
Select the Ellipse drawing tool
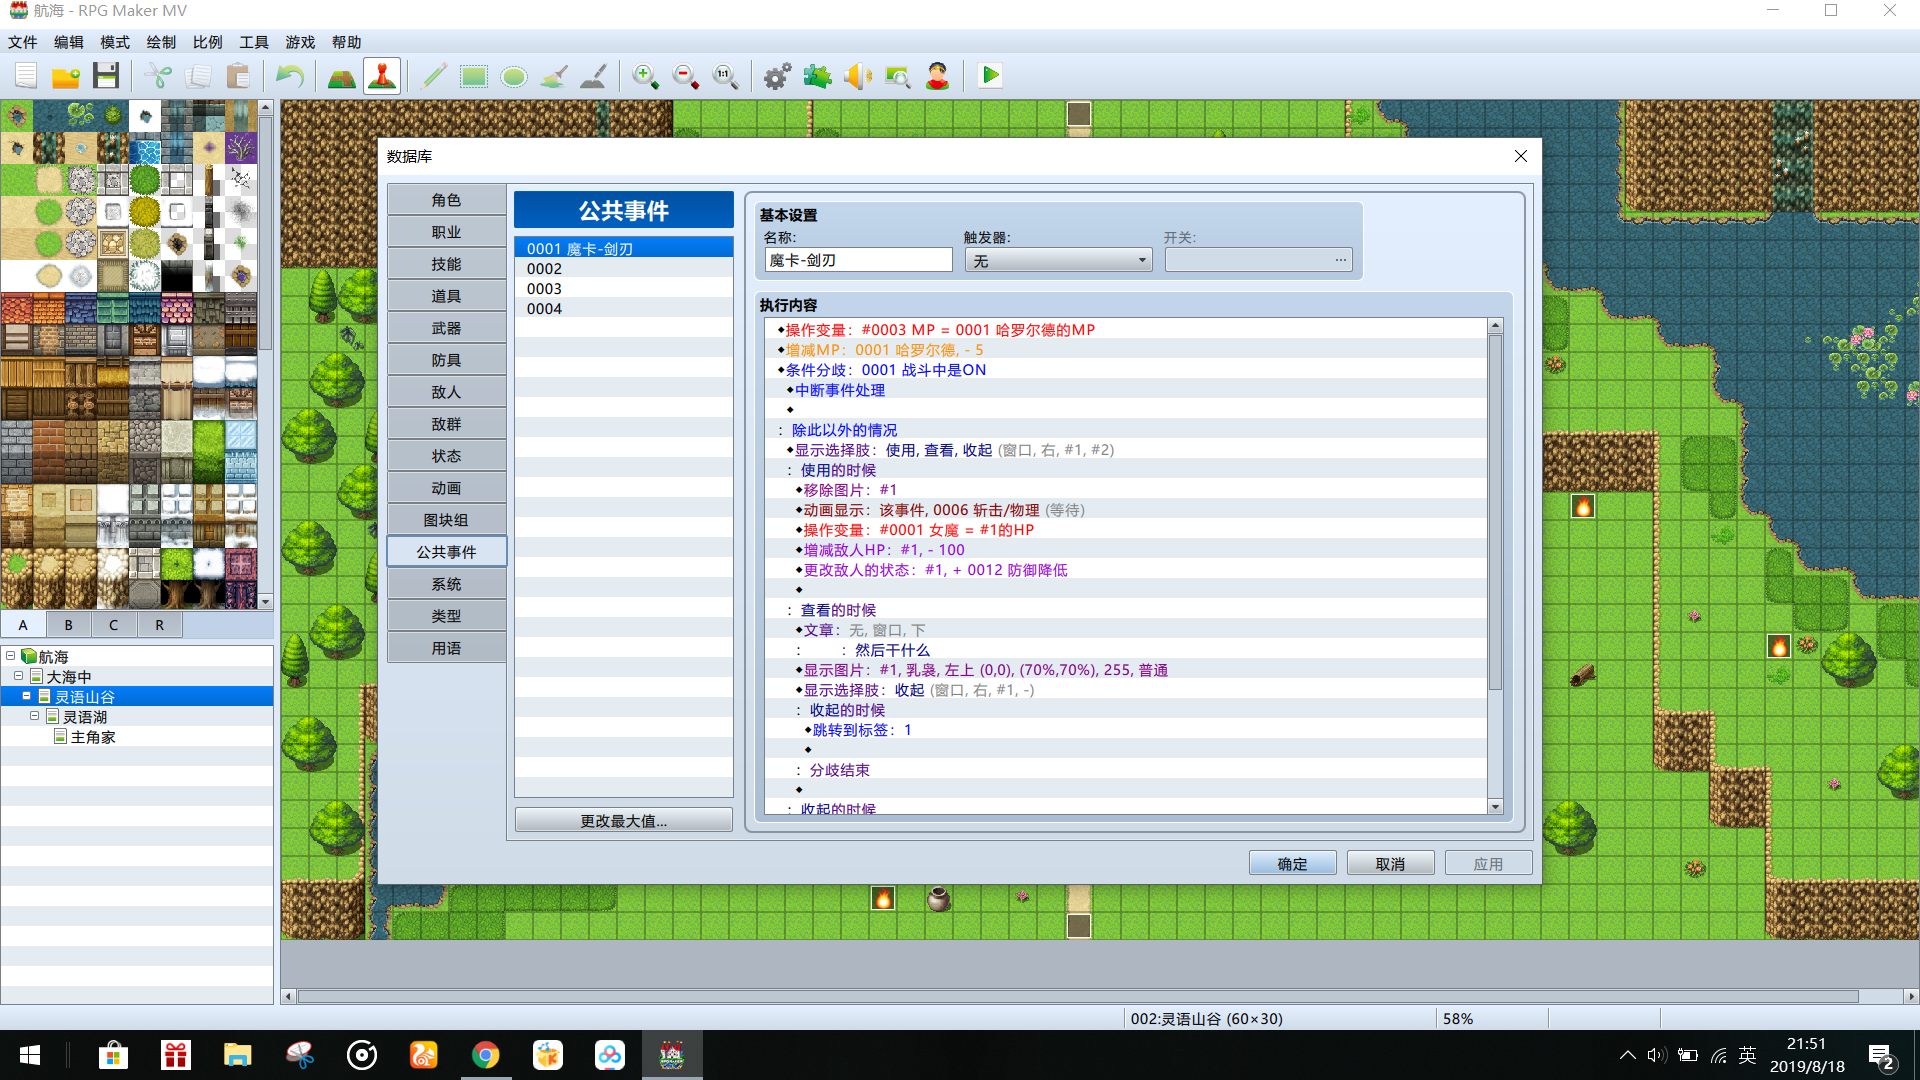point(514,76)
